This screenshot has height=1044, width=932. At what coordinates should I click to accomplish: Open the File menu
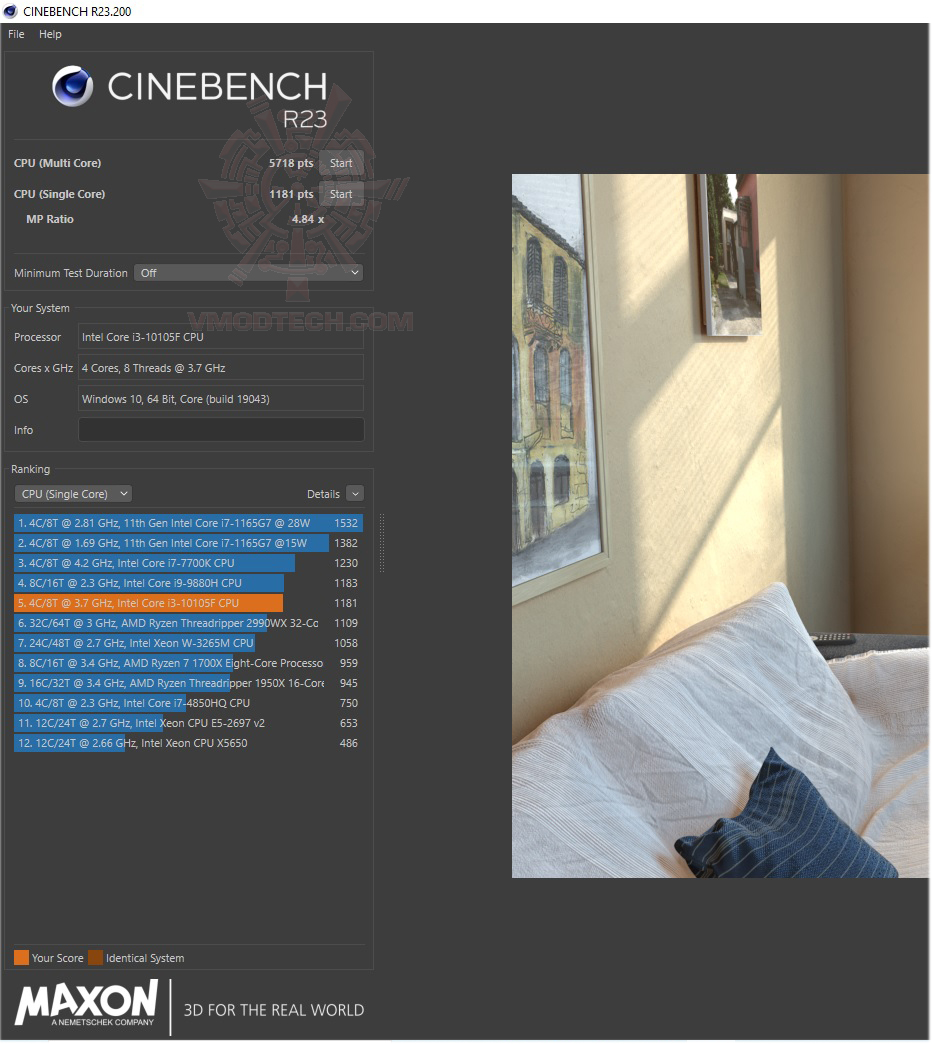click(16, 34)
